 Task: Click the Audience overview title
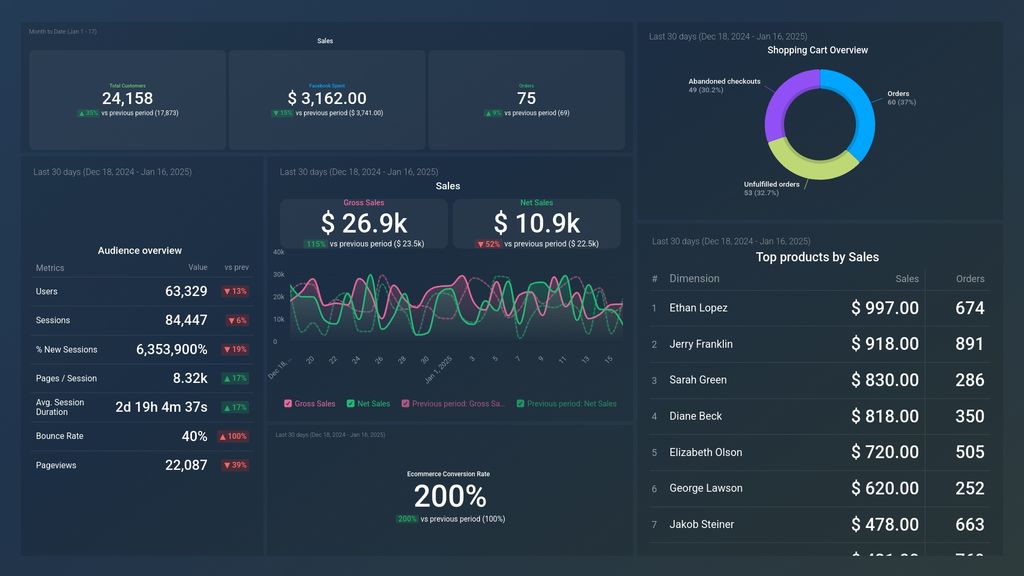coord(140,251)
